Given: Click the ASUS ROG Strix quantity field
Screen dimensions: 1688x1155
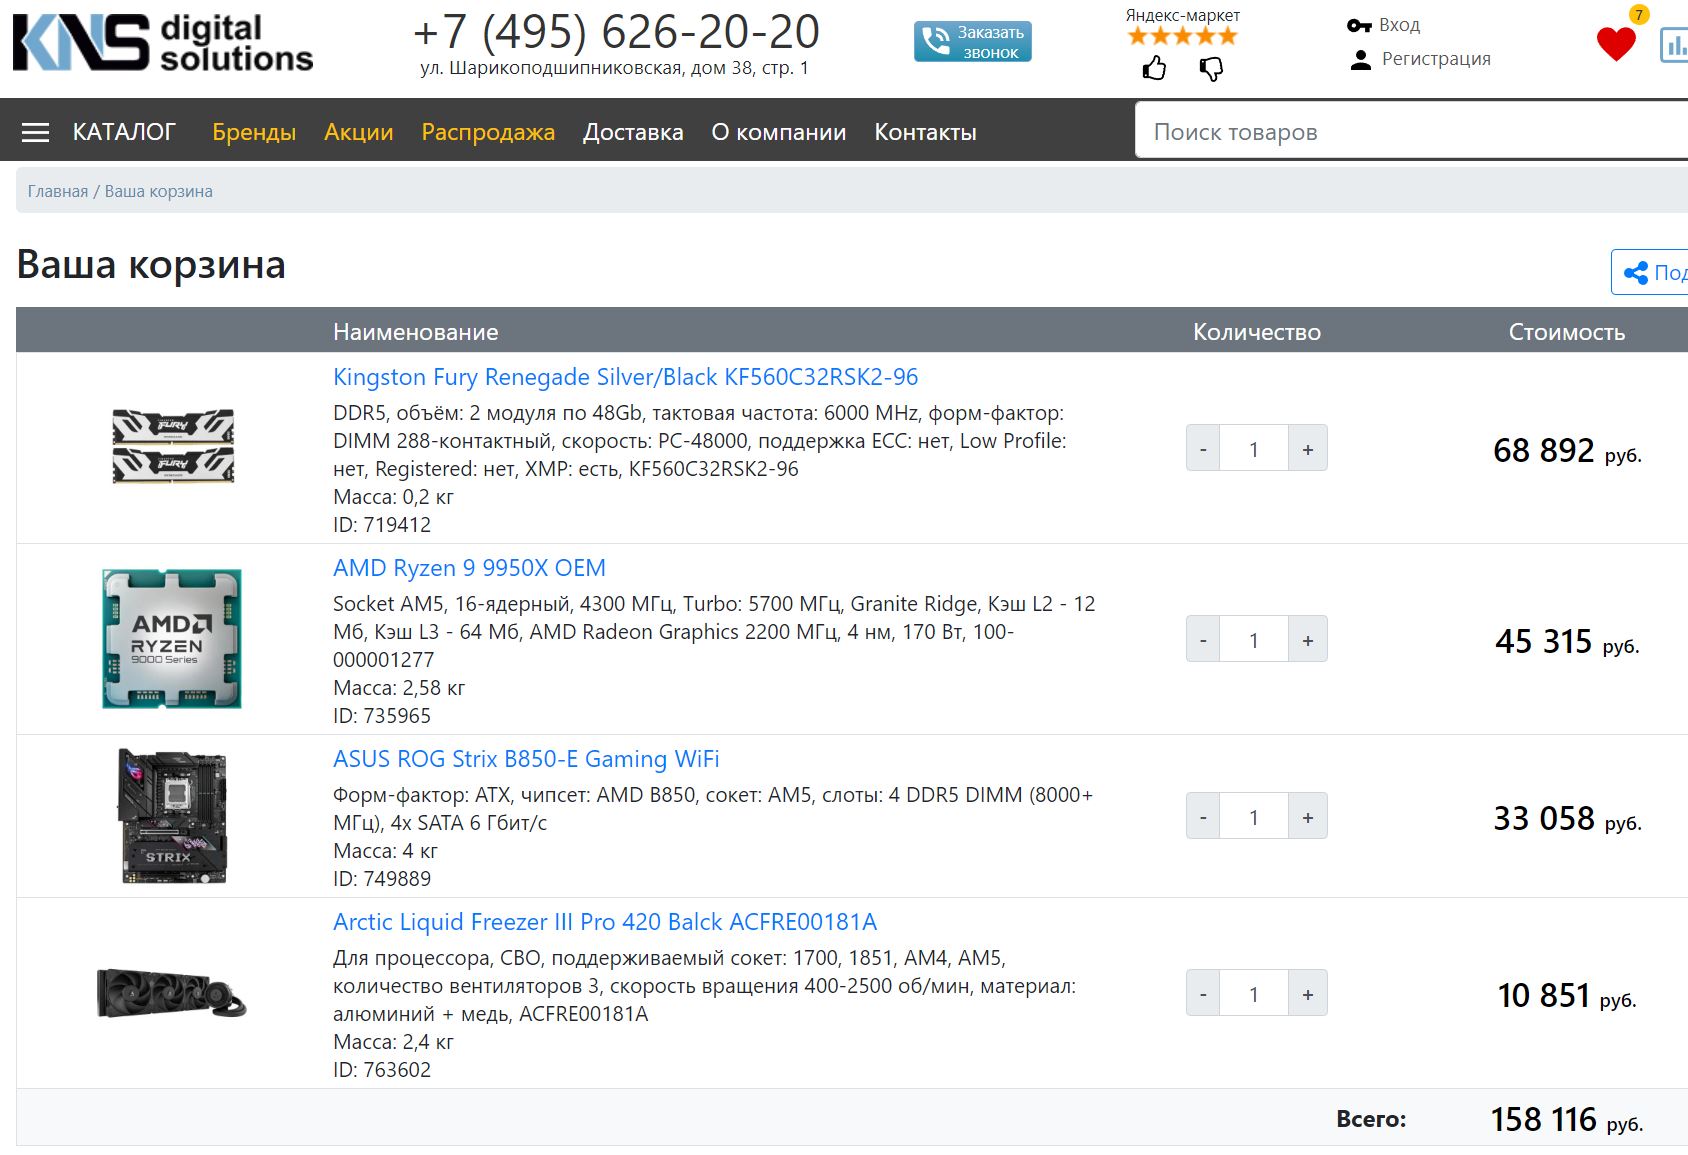Looking at the screenshot, I should pos(1254,817).
